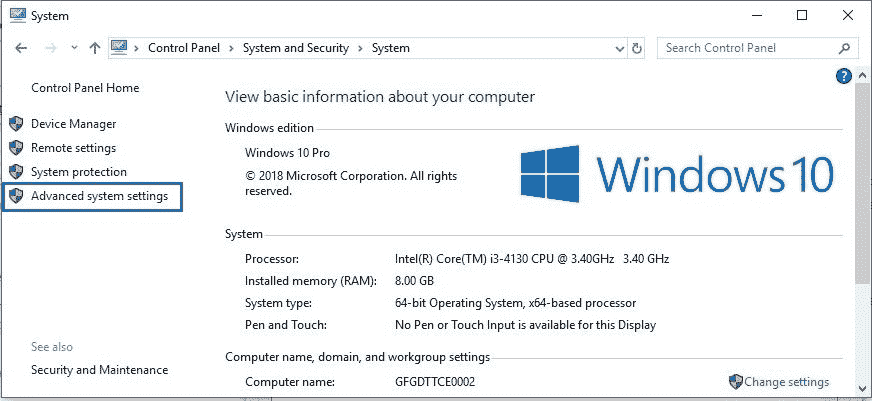
Task: Click the shield icon beside System protection
Action: (15, 172)
